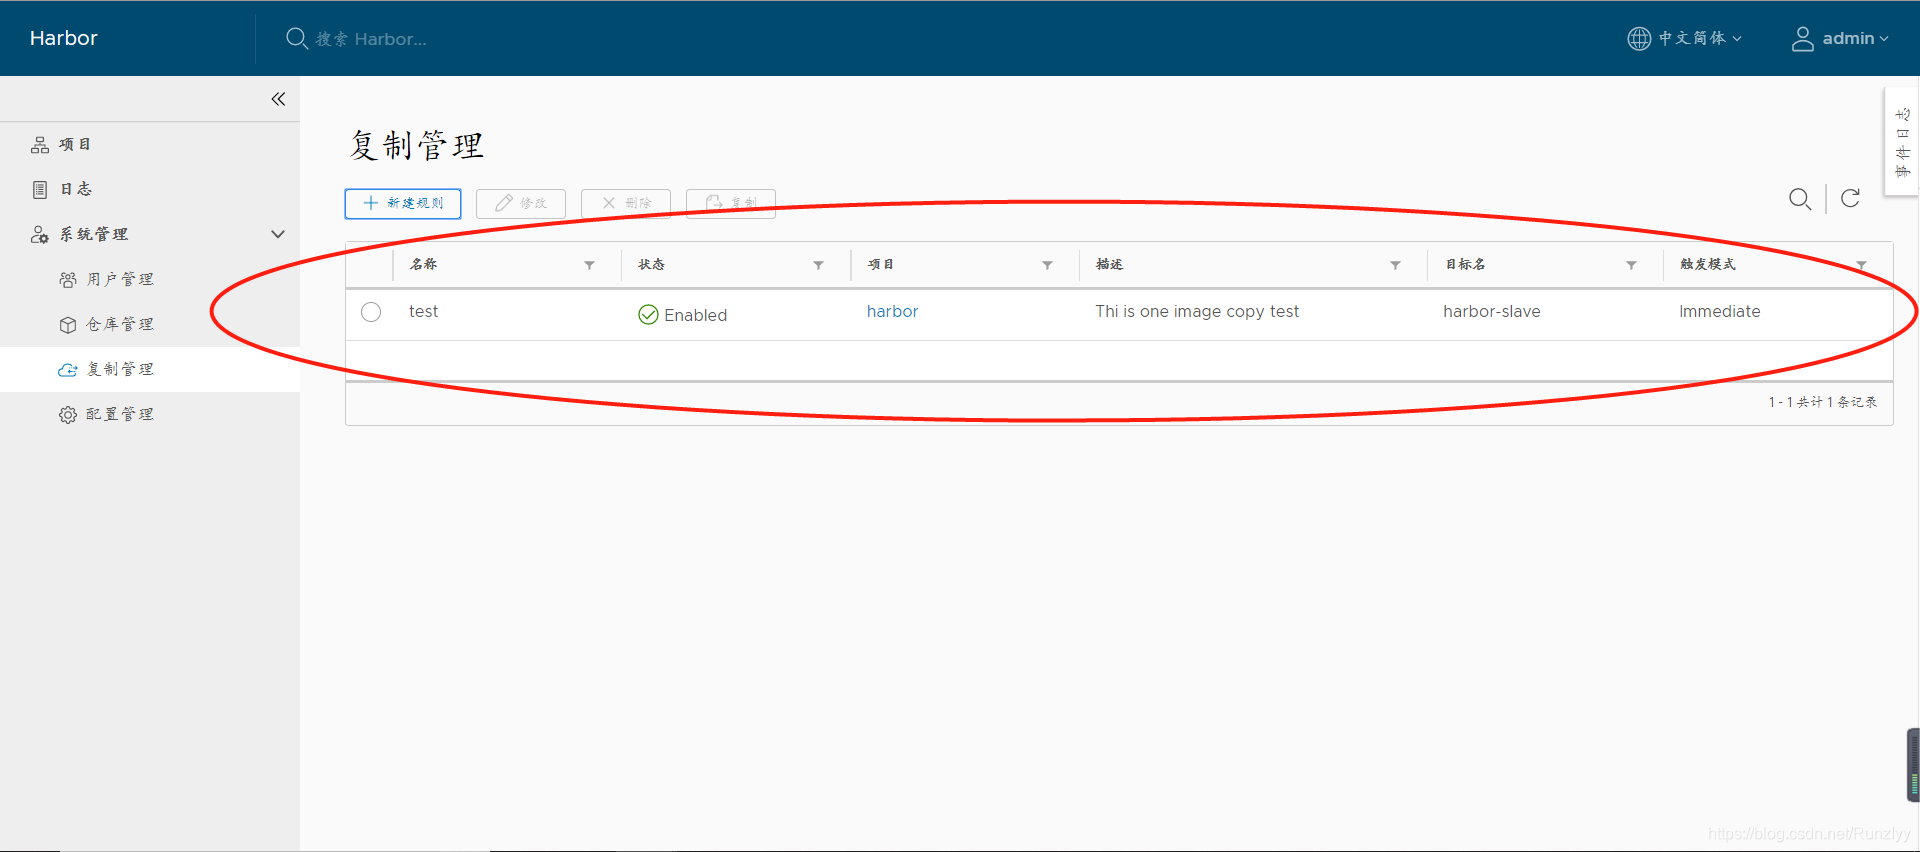The height and width of the screenshot is (852, 1920).
Task: Click the Harbor search input field
Action: pyautogui.click(x=371, y=39)
